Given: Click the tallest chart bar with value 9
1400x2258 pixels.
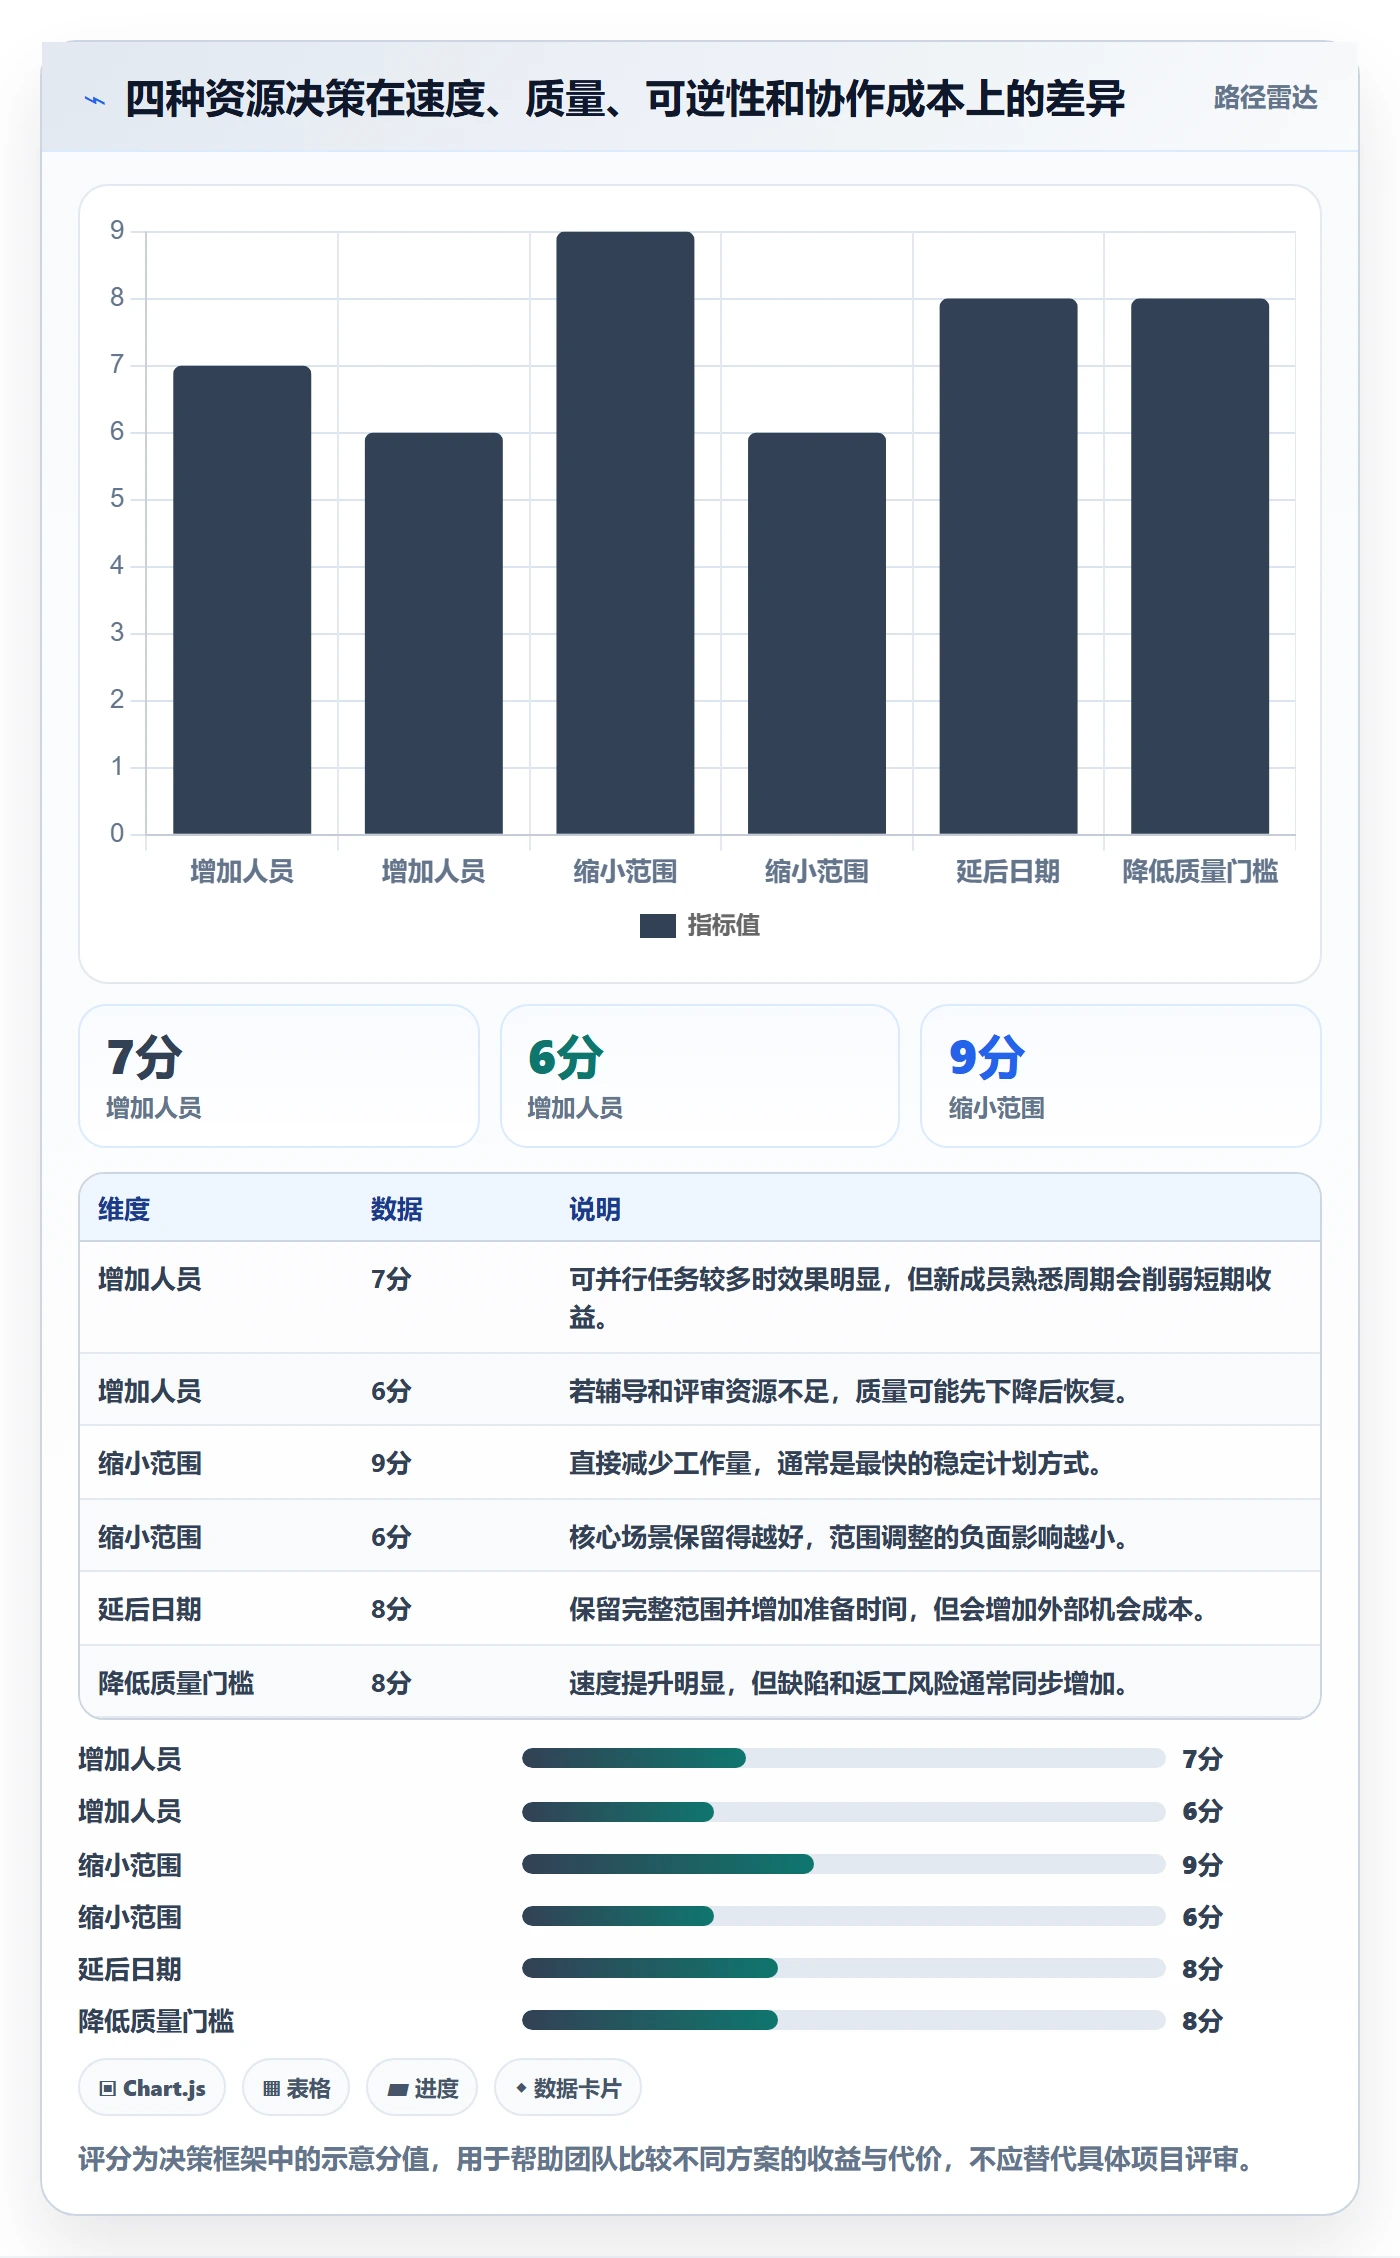Looking at the screenshot, I should point(625,533).
